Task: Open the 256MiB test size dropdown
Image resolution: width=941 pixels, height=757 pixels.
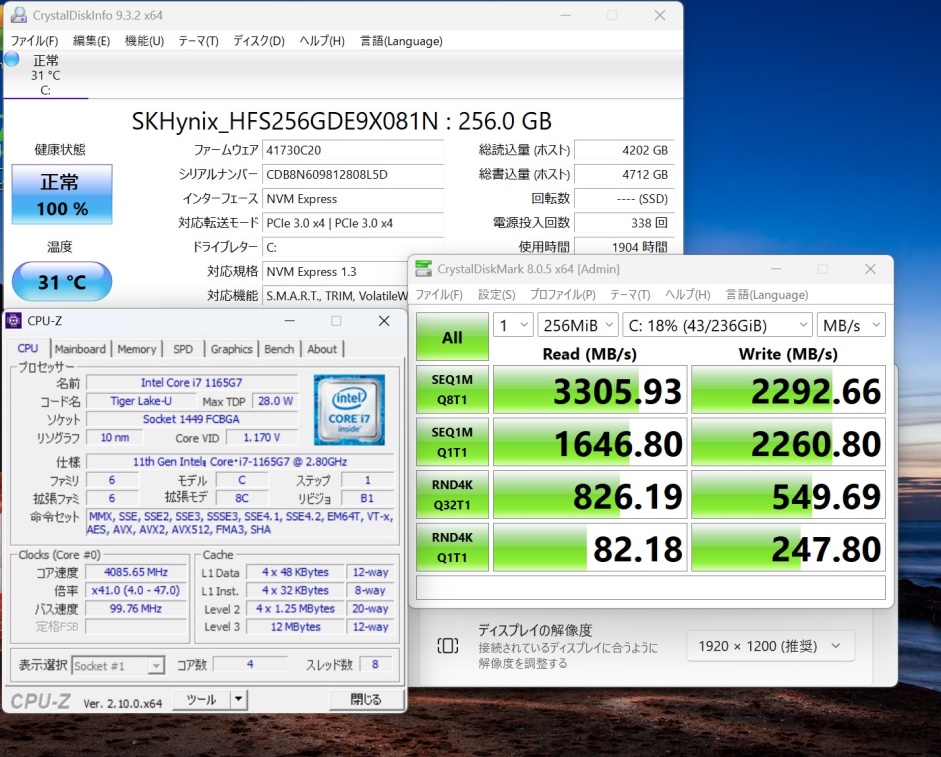Action: pos(577,325)
